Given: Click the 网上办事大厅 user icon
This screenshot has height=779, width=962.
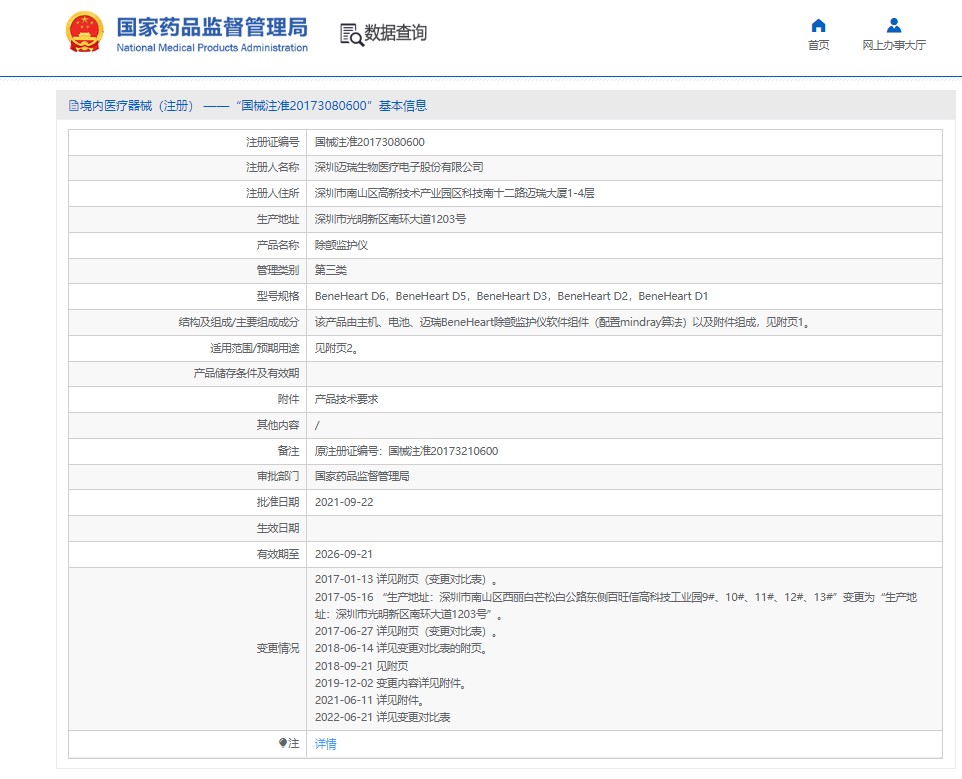Looking at the screenshot, I should click(x=894, y=25).
